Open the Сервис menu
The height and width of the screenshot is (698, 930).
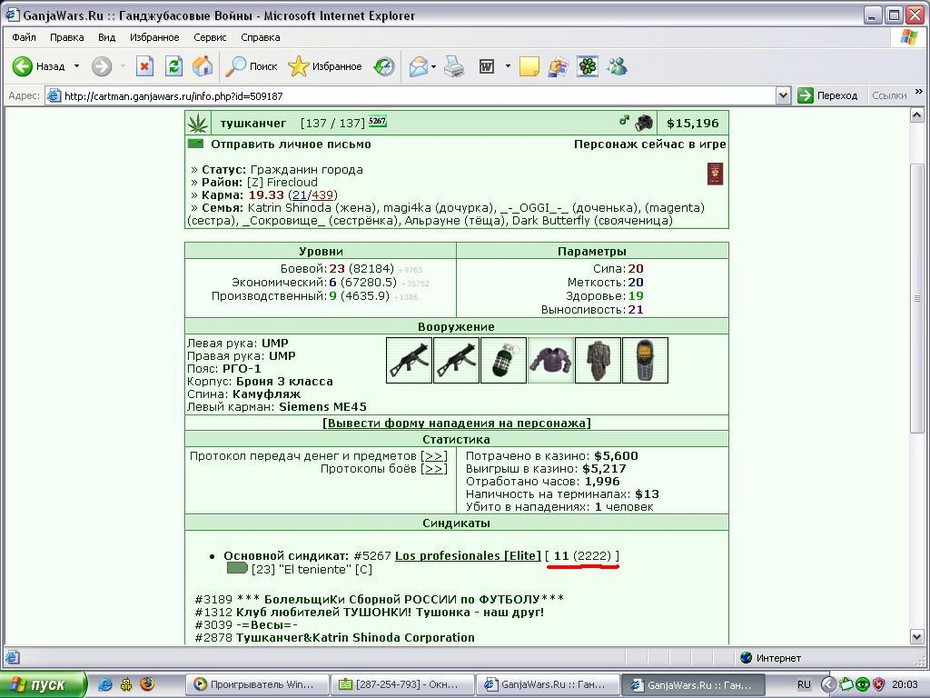pos(210,37)
